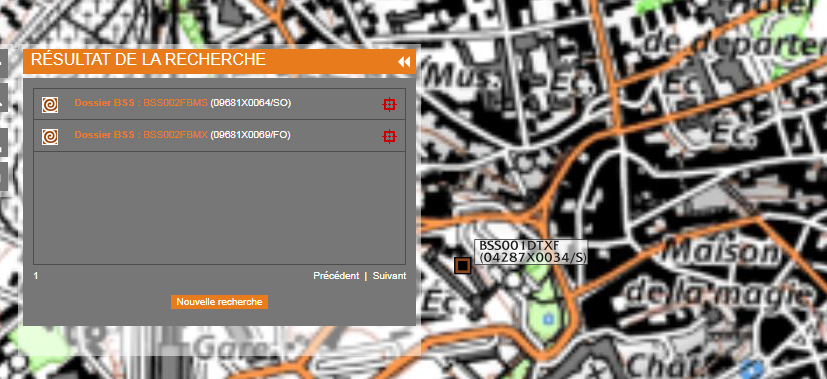Click the BSS001DTXF map label
827x379 pixels.
[531, 252]
